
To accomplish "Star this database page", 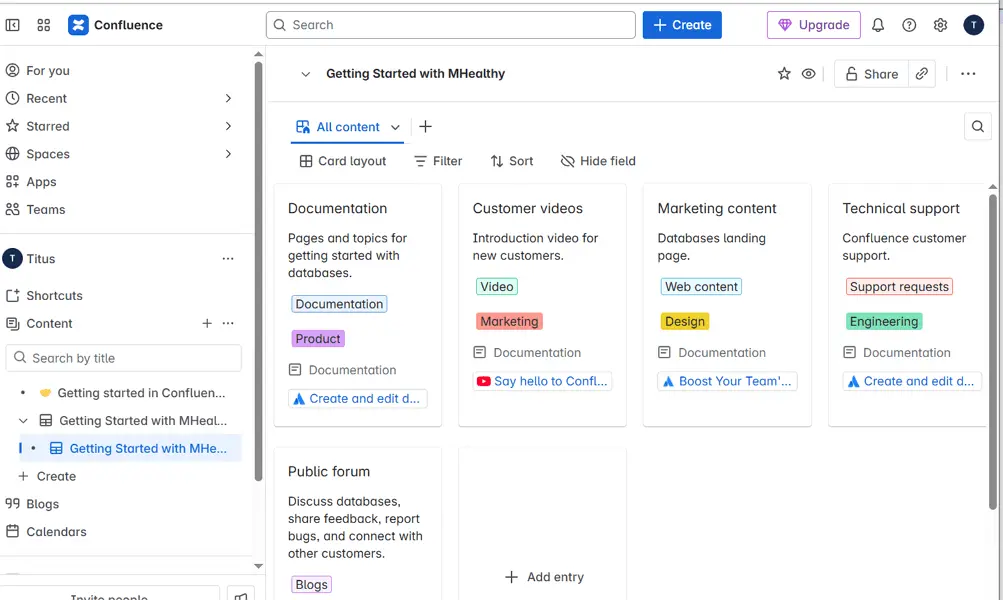I will (784, 74).
